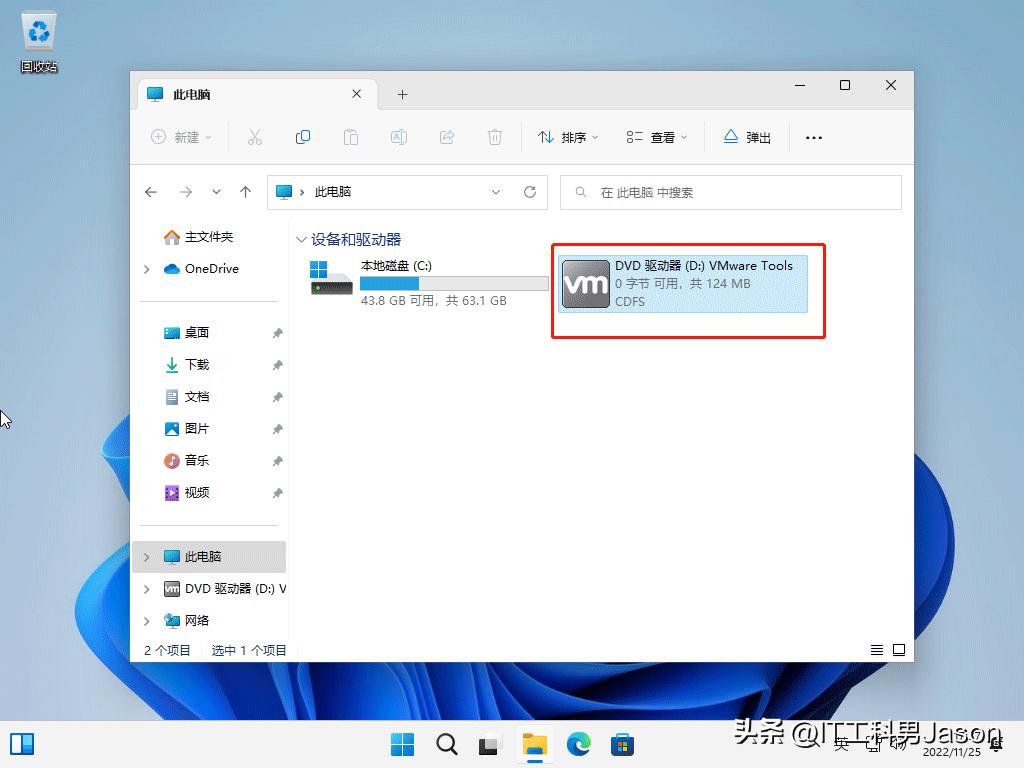Switch to details view in status bar
Image resolution: width=1024 pixels, height=768 pixels.
click(x=876, y=649)
